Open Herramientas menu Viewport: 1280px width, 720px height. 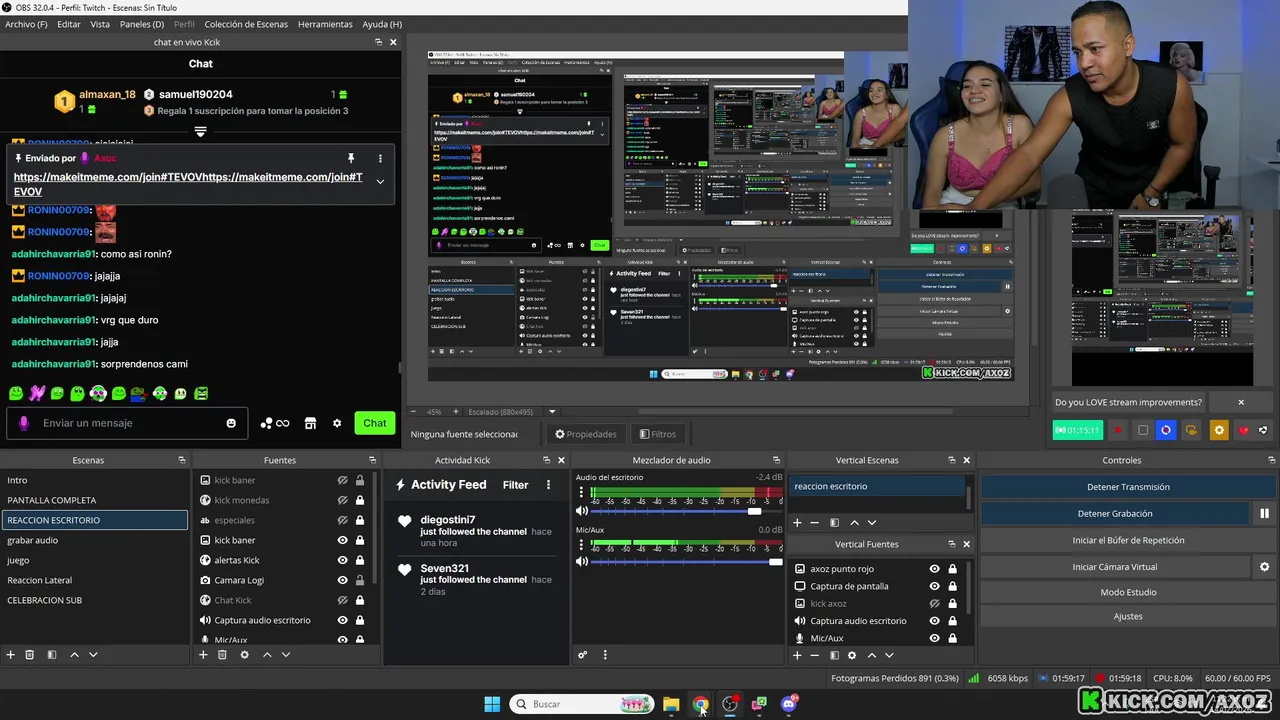[x=325, y=24]
